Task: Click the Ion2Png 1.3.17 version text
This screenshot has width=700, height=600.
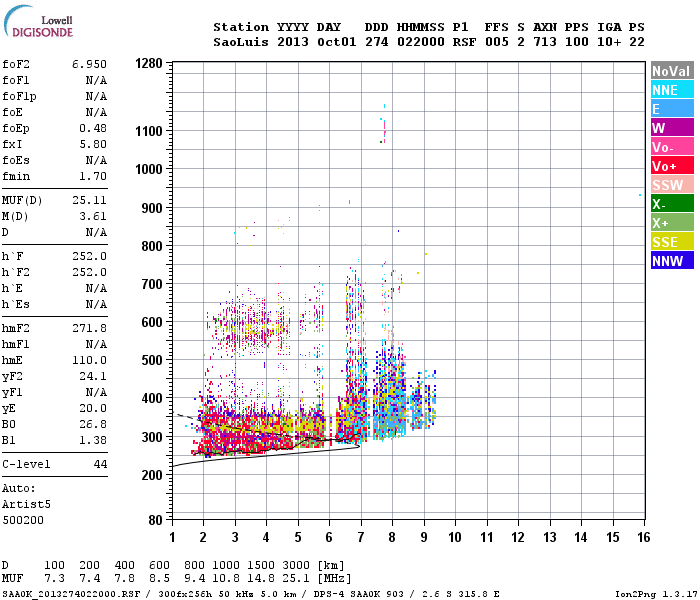Action: pos(655,594)
